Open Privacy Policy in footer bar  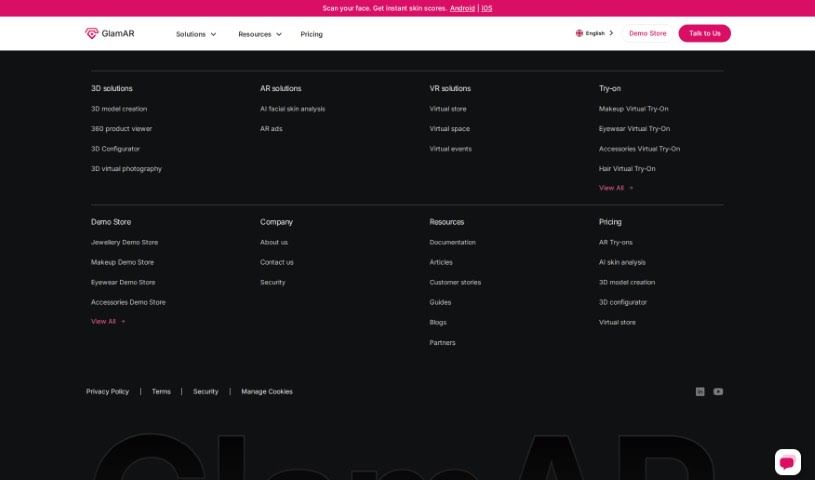(108, 392)
